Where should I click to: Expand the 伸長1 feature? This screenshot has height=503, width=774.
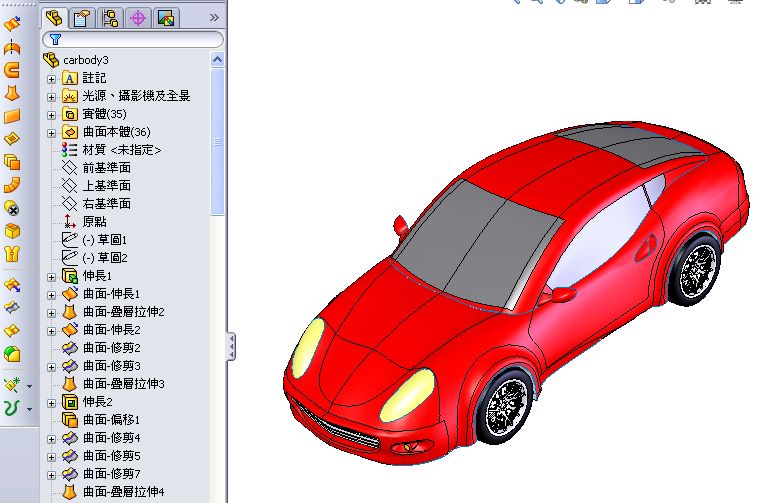tap(51, 277)
